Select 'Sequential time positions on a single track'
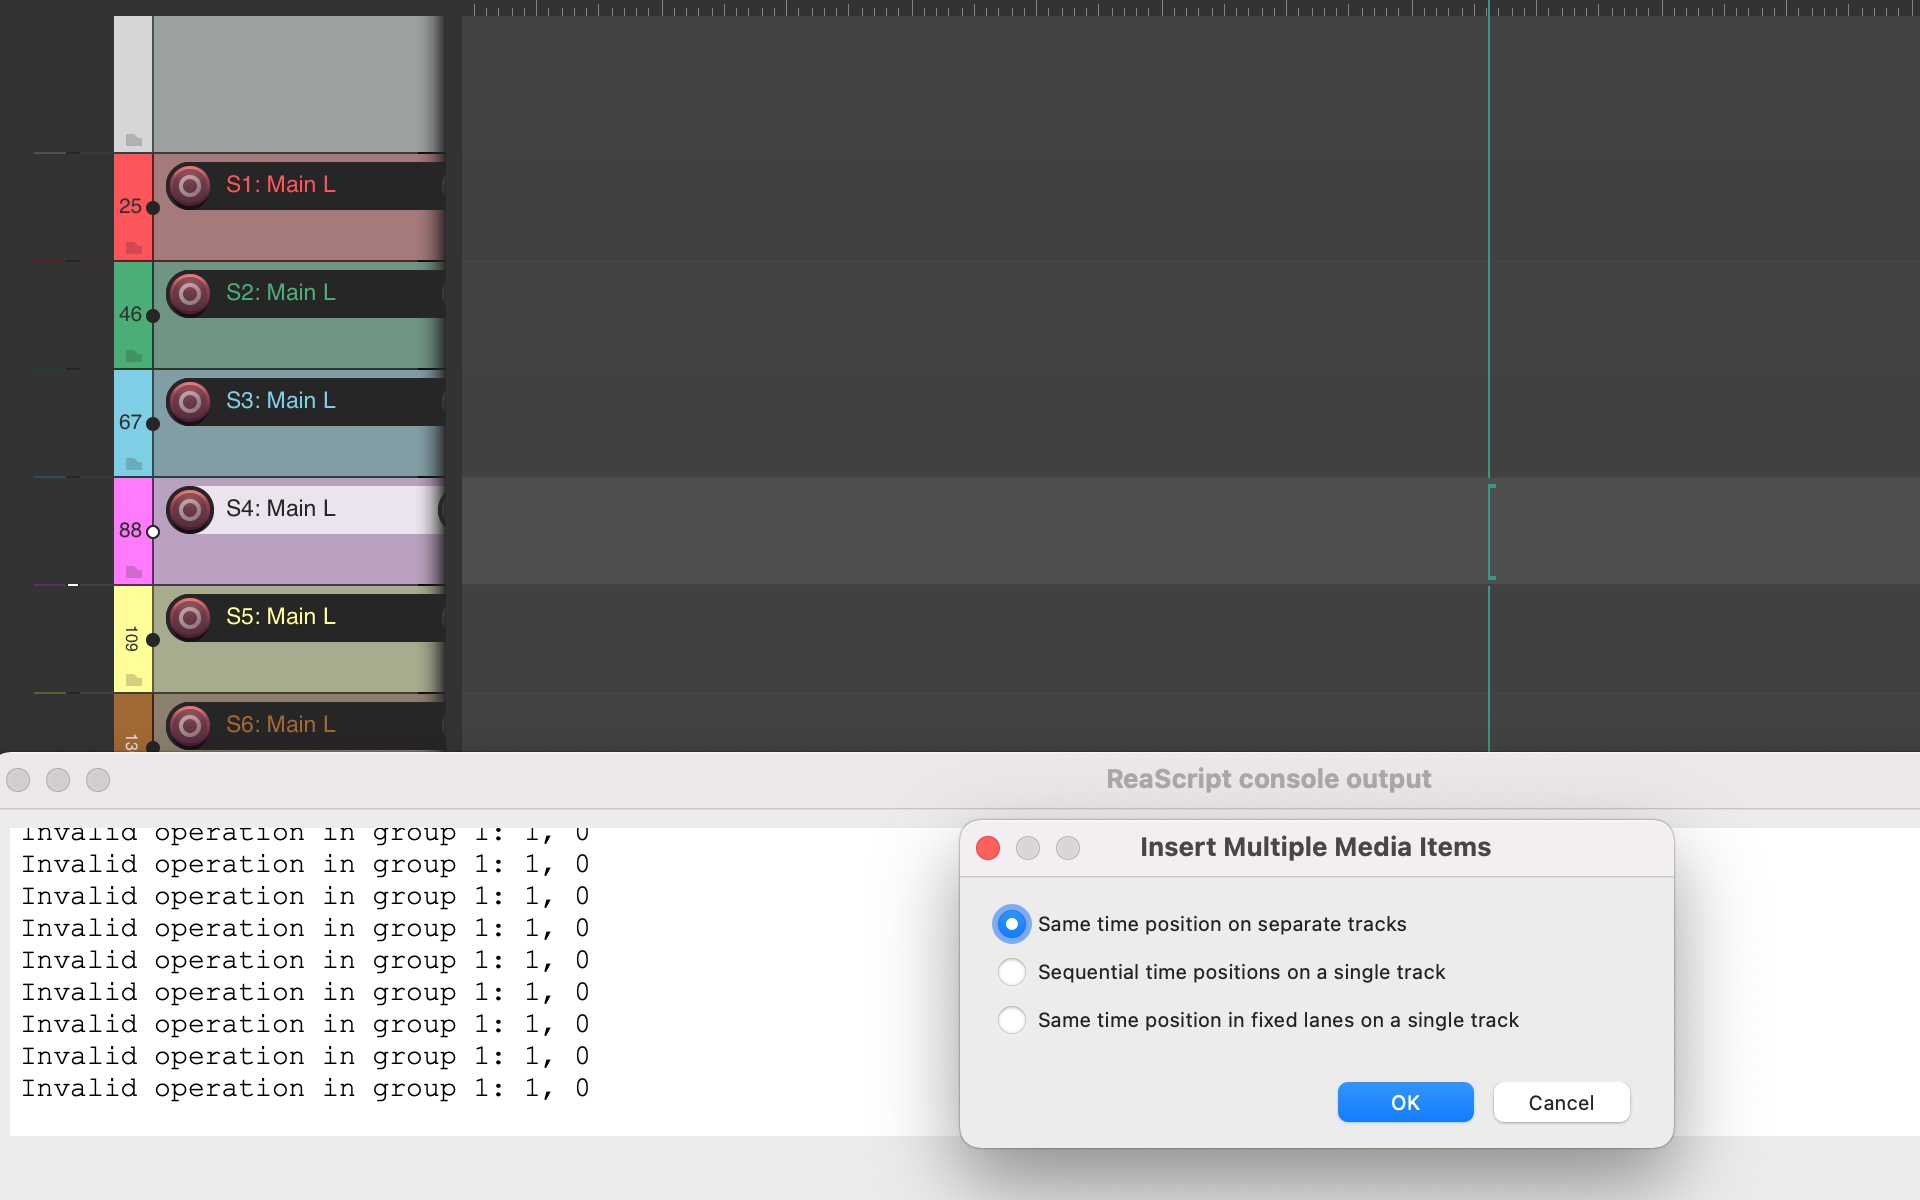Screen dimensions: 1920x1200 point(1011,972)
